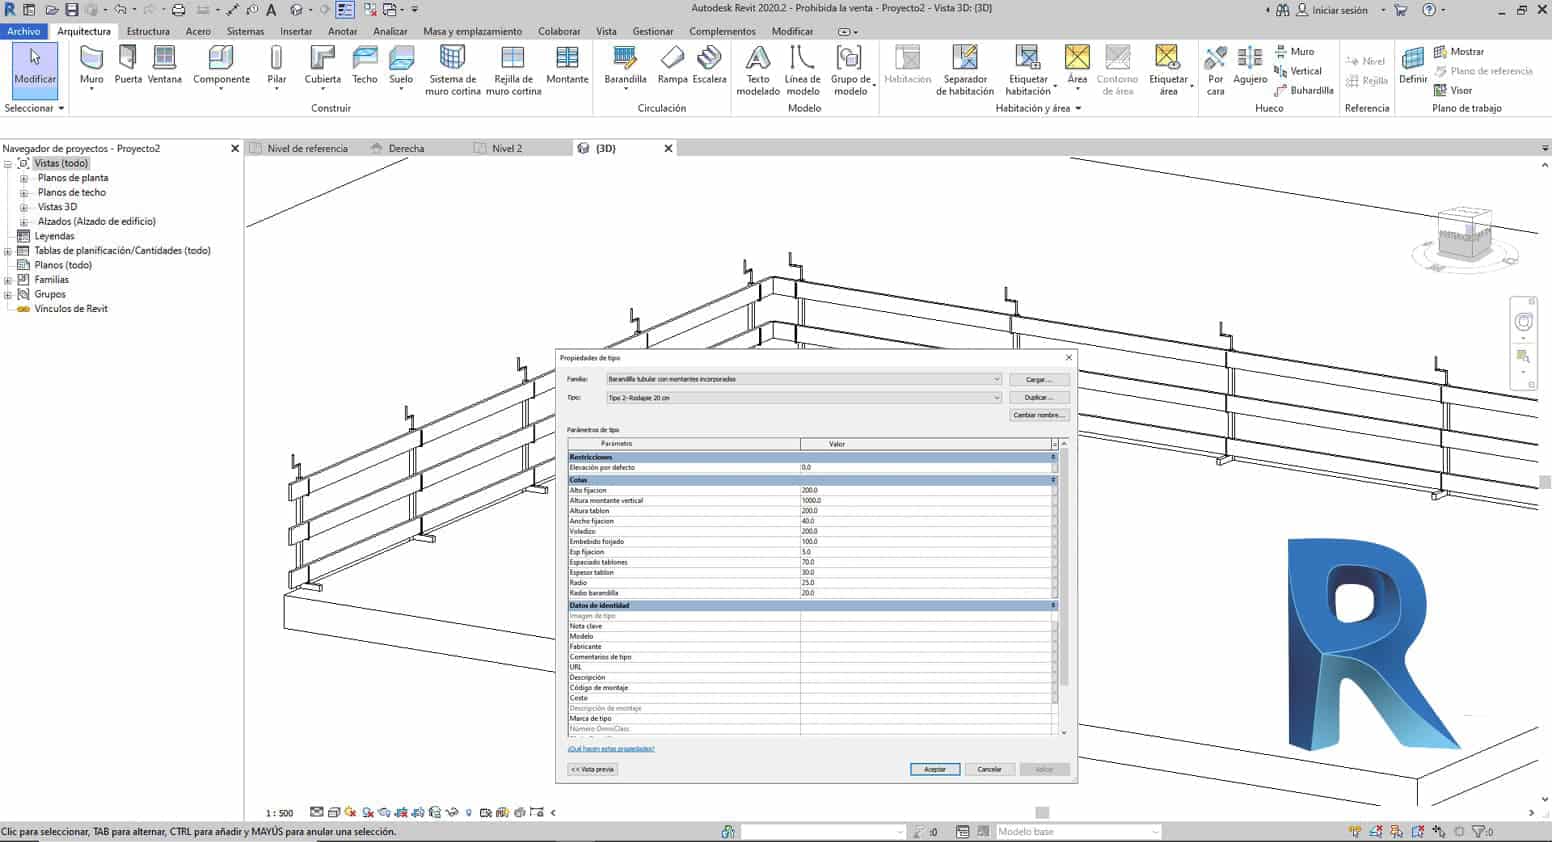Select the Cubierta roof tool
The width and height of the screenshot is (1552, 842).
(x=322, y=66)
